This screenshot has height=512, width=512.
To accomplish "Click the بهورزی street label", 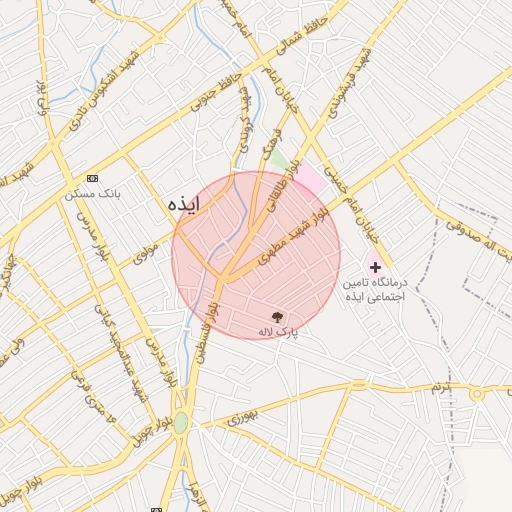I will click(x=243, y=419).
